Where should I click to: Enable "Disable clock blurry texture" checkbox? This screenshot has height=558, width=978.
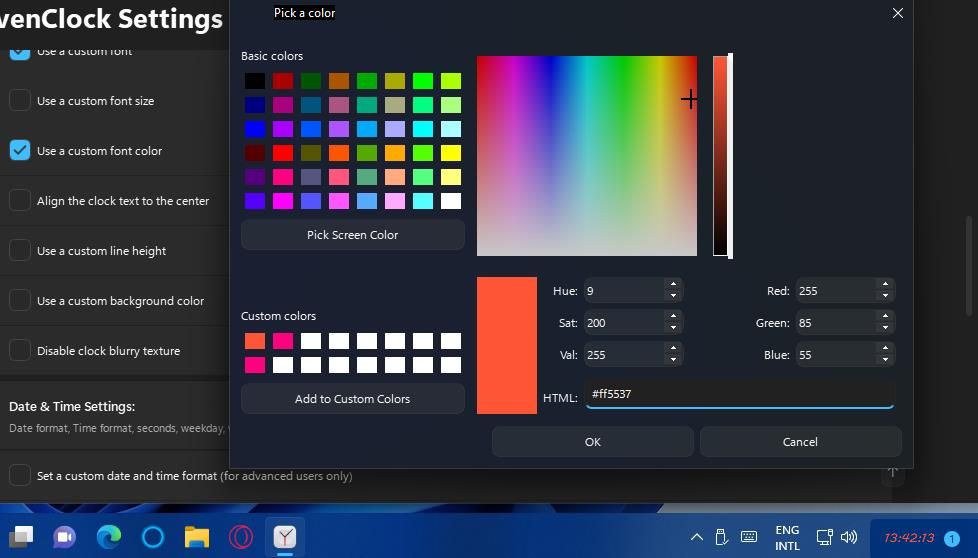point(20,351)
